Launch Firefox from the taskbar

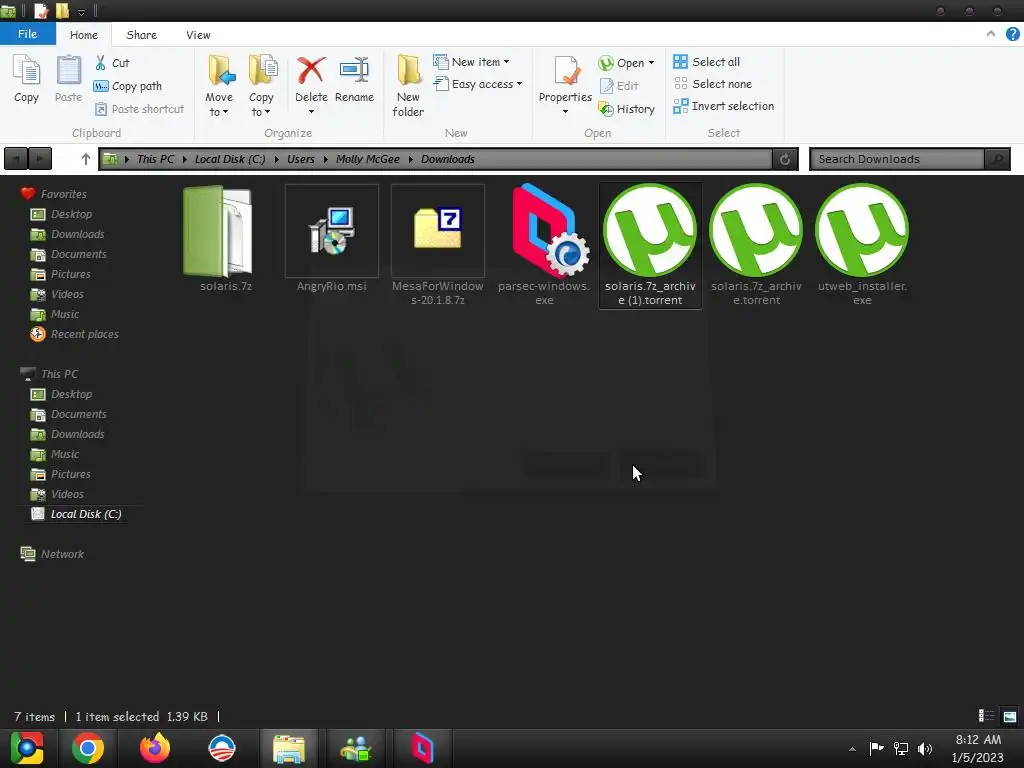click(155, 748)
